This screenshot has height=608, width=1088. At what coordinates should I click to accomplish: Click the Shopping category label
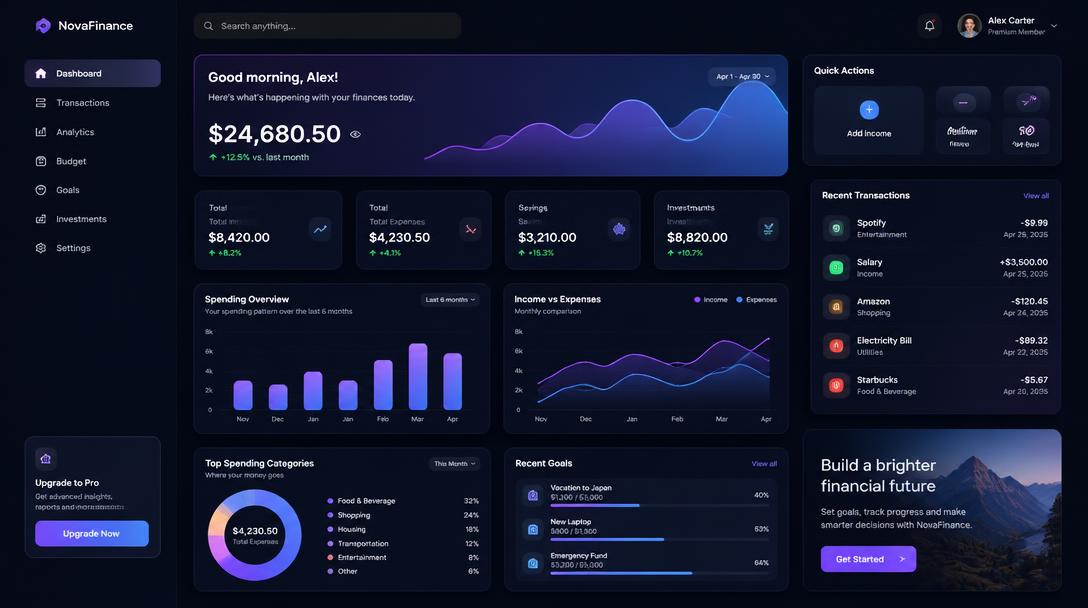354,515
